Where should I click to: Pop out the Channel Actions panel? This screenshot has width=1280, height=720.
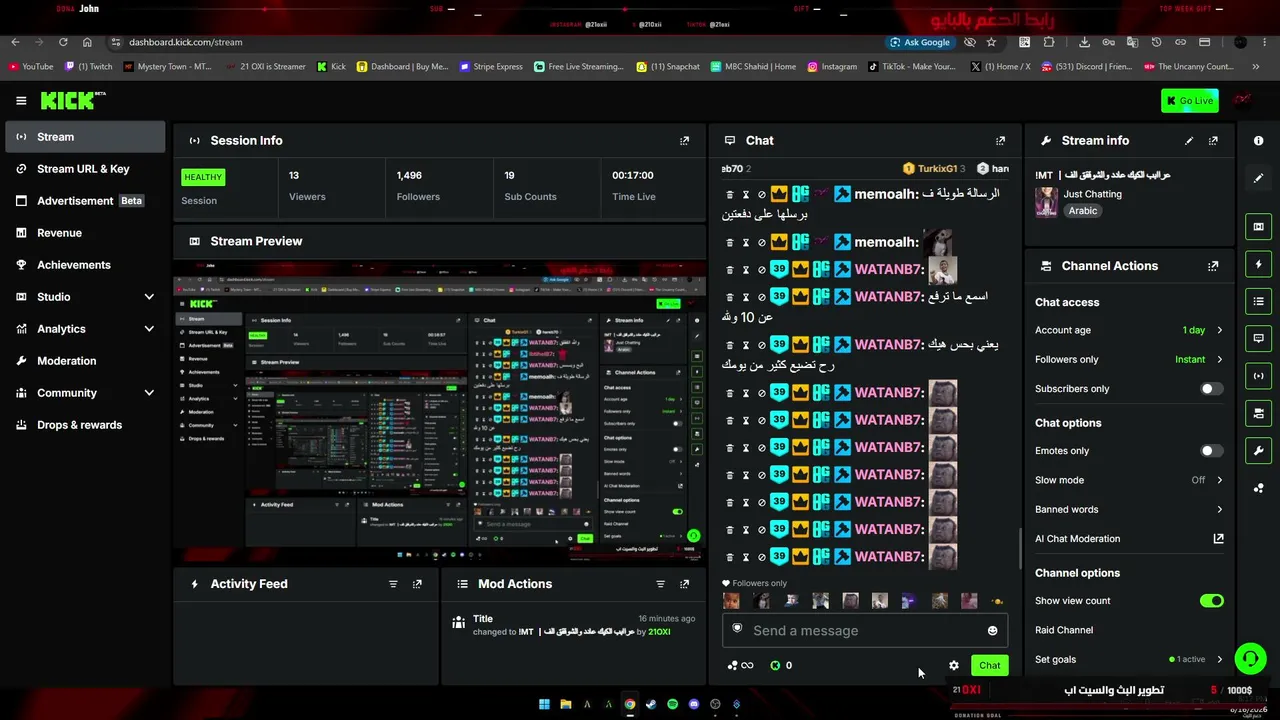pyautogui.click(x=1213, y=266)
